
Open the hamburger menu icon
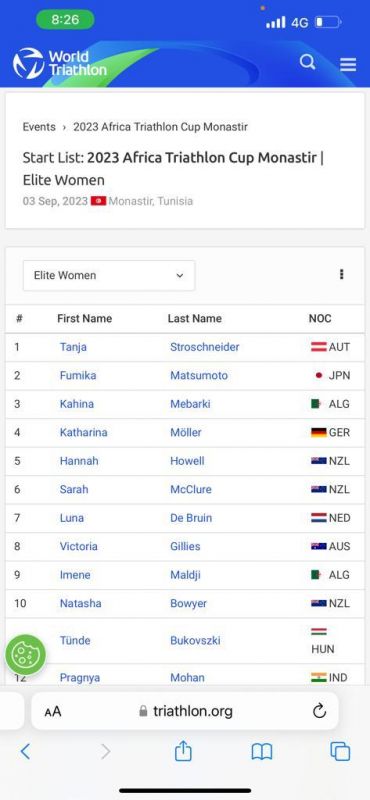(x=348, y=64)
